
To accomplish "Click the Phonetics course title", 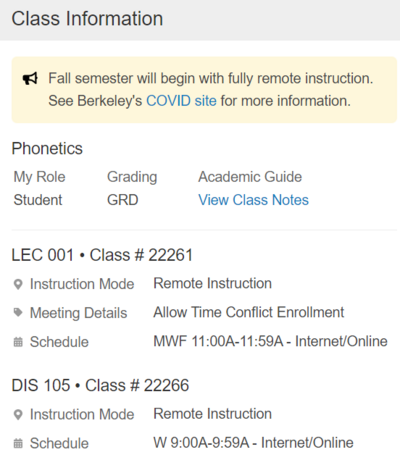I will point(47,148).
